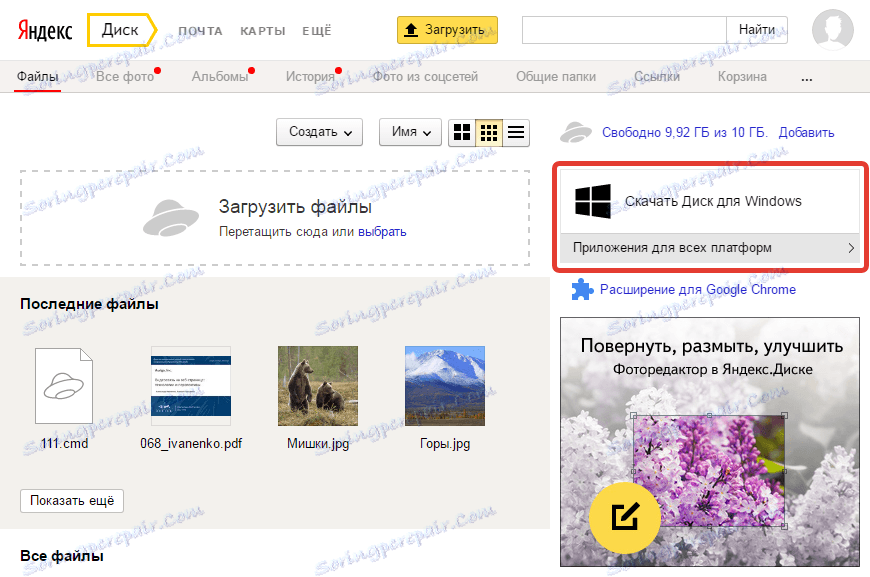This screenshot has width=870, height=577.
Task: Open the ЕЩЁ services menu
Action: point(317,31)
